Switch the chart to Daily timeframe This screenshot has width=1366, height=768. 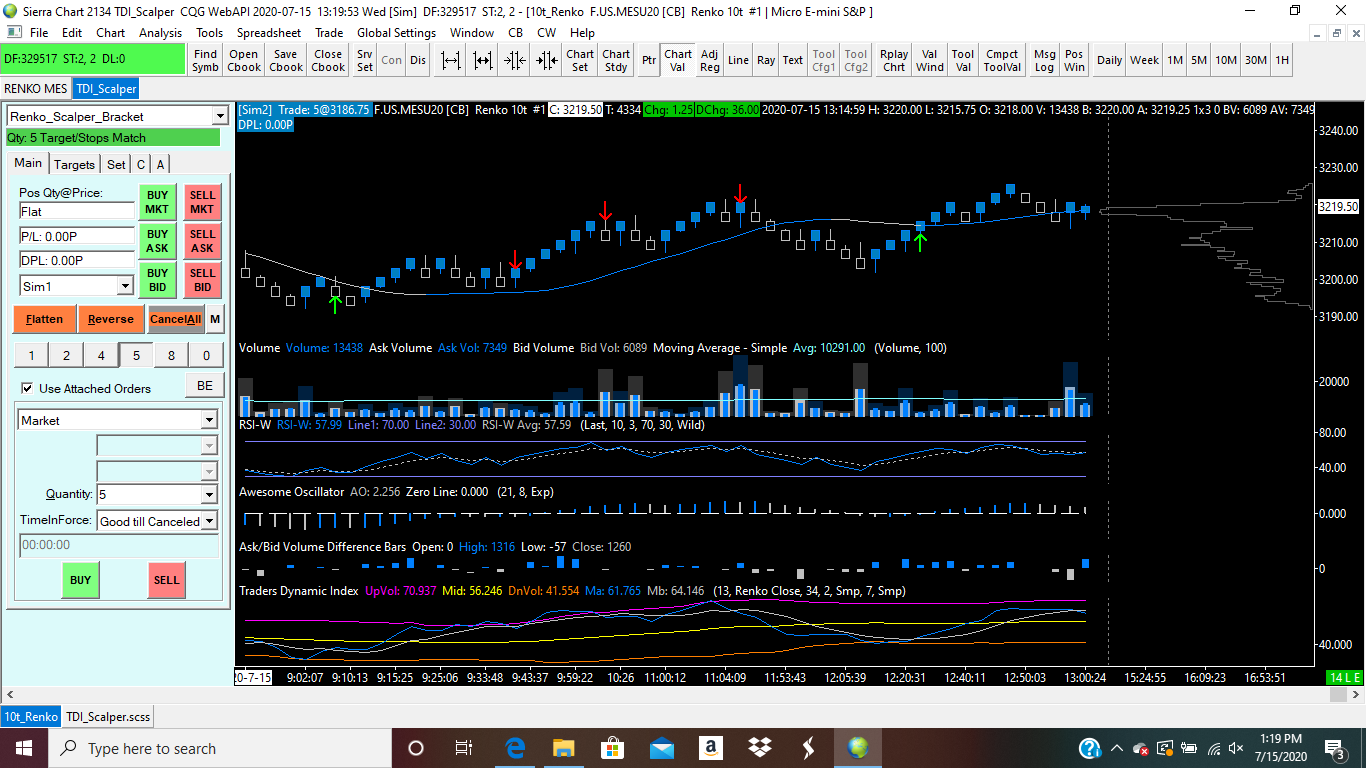click(1109, 60)
